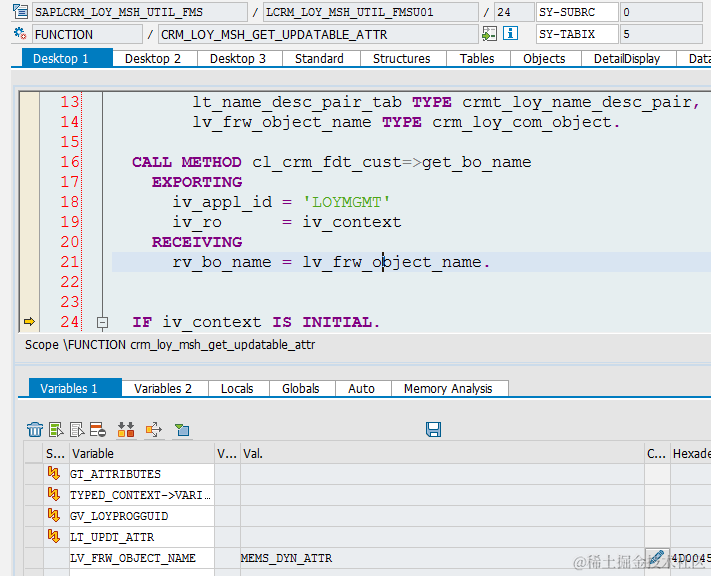Click the table-row icon with the minus sign
Image resolution: width=711 pixels, height=576 pixels.
click(97, 429)
